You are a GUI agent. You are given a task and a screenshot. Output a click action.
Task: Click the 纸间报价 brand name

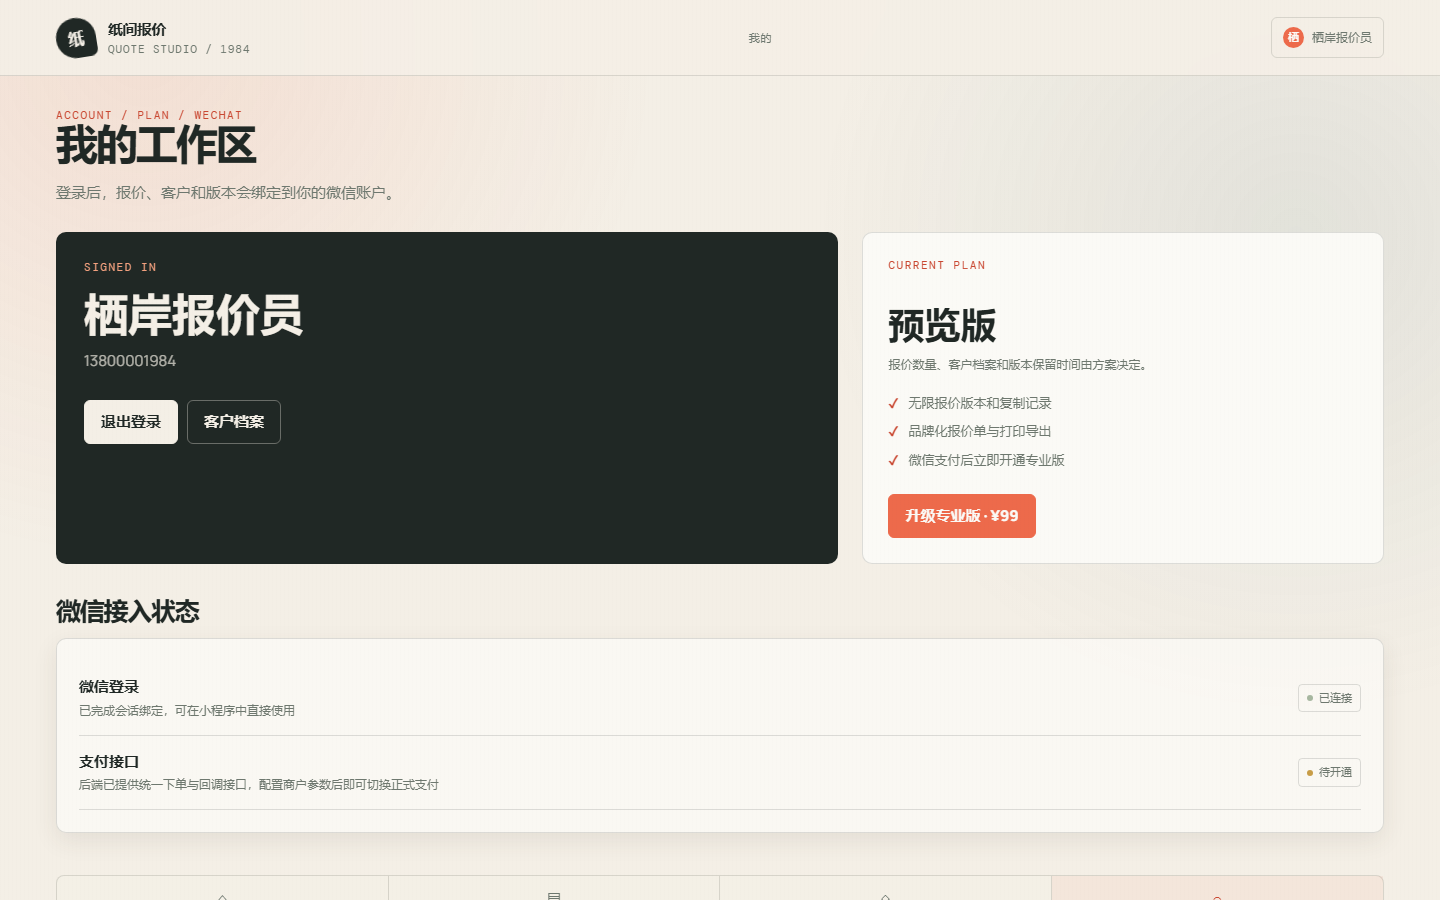coord(137,29)
